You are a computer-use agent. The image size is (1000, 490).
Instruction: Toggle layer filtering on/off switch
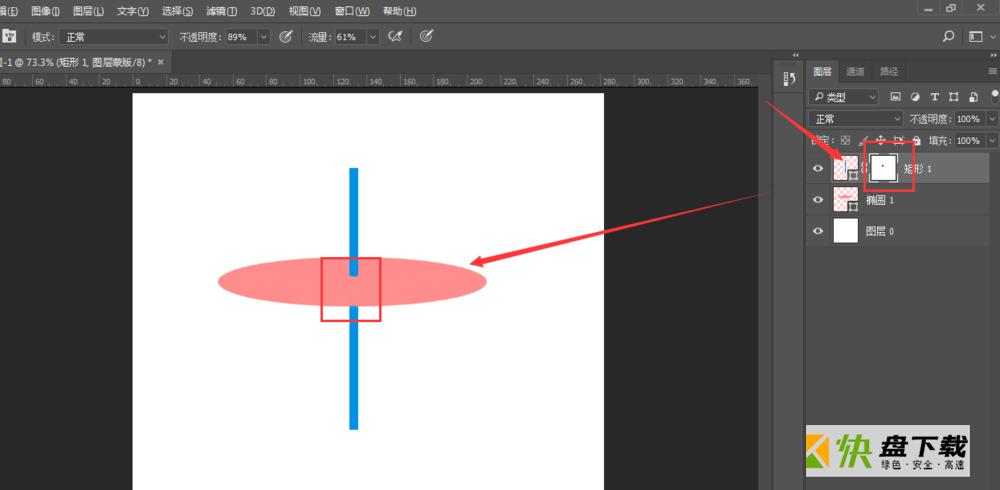point(995,96)
